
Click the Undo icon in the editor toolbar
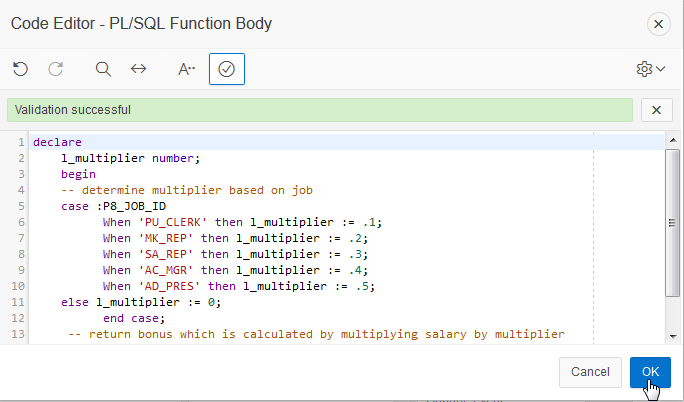[21, 69]
